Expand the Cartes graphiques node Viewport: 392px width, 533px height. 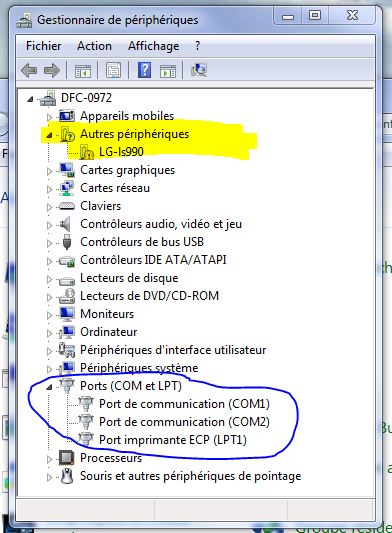(x=50, y=171)
